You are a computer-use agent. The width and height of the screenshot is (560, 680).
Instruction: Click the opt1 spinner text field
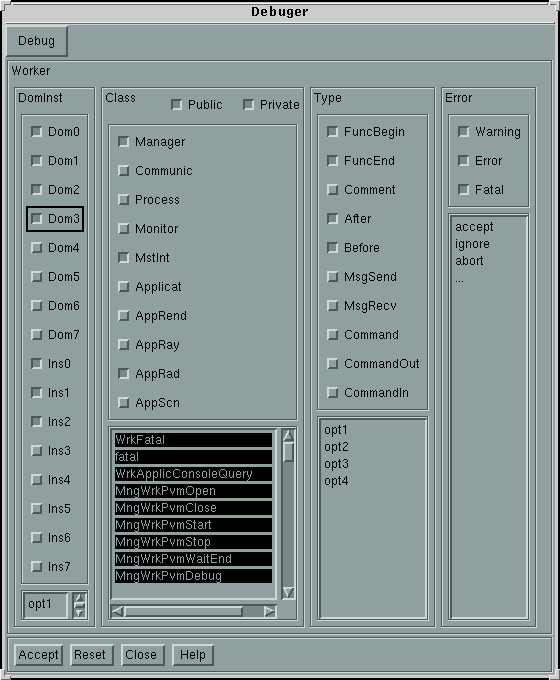point(46,605)
